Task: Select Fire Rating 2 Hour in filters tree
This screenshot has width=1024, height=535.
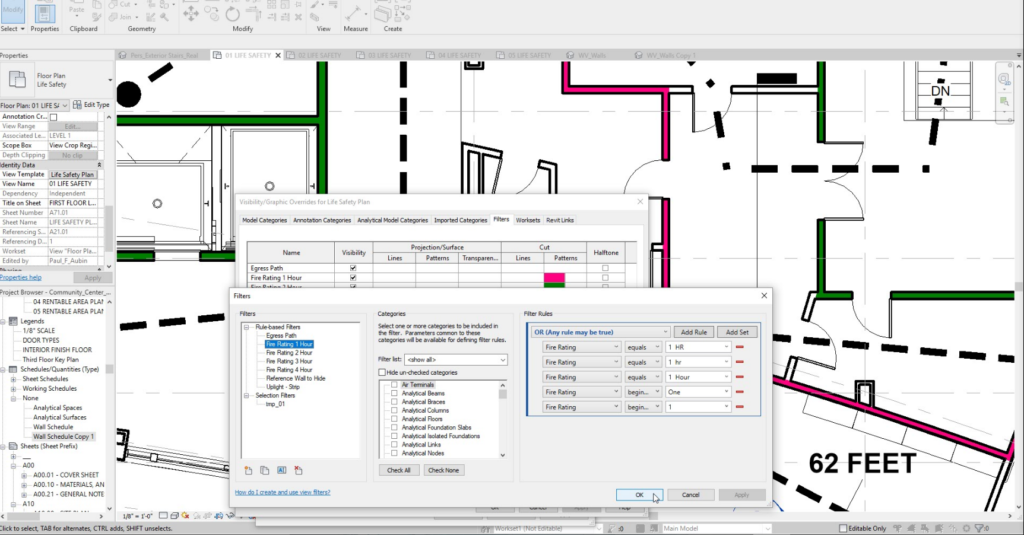Action: pyautogui.click(x=289, y=353)
